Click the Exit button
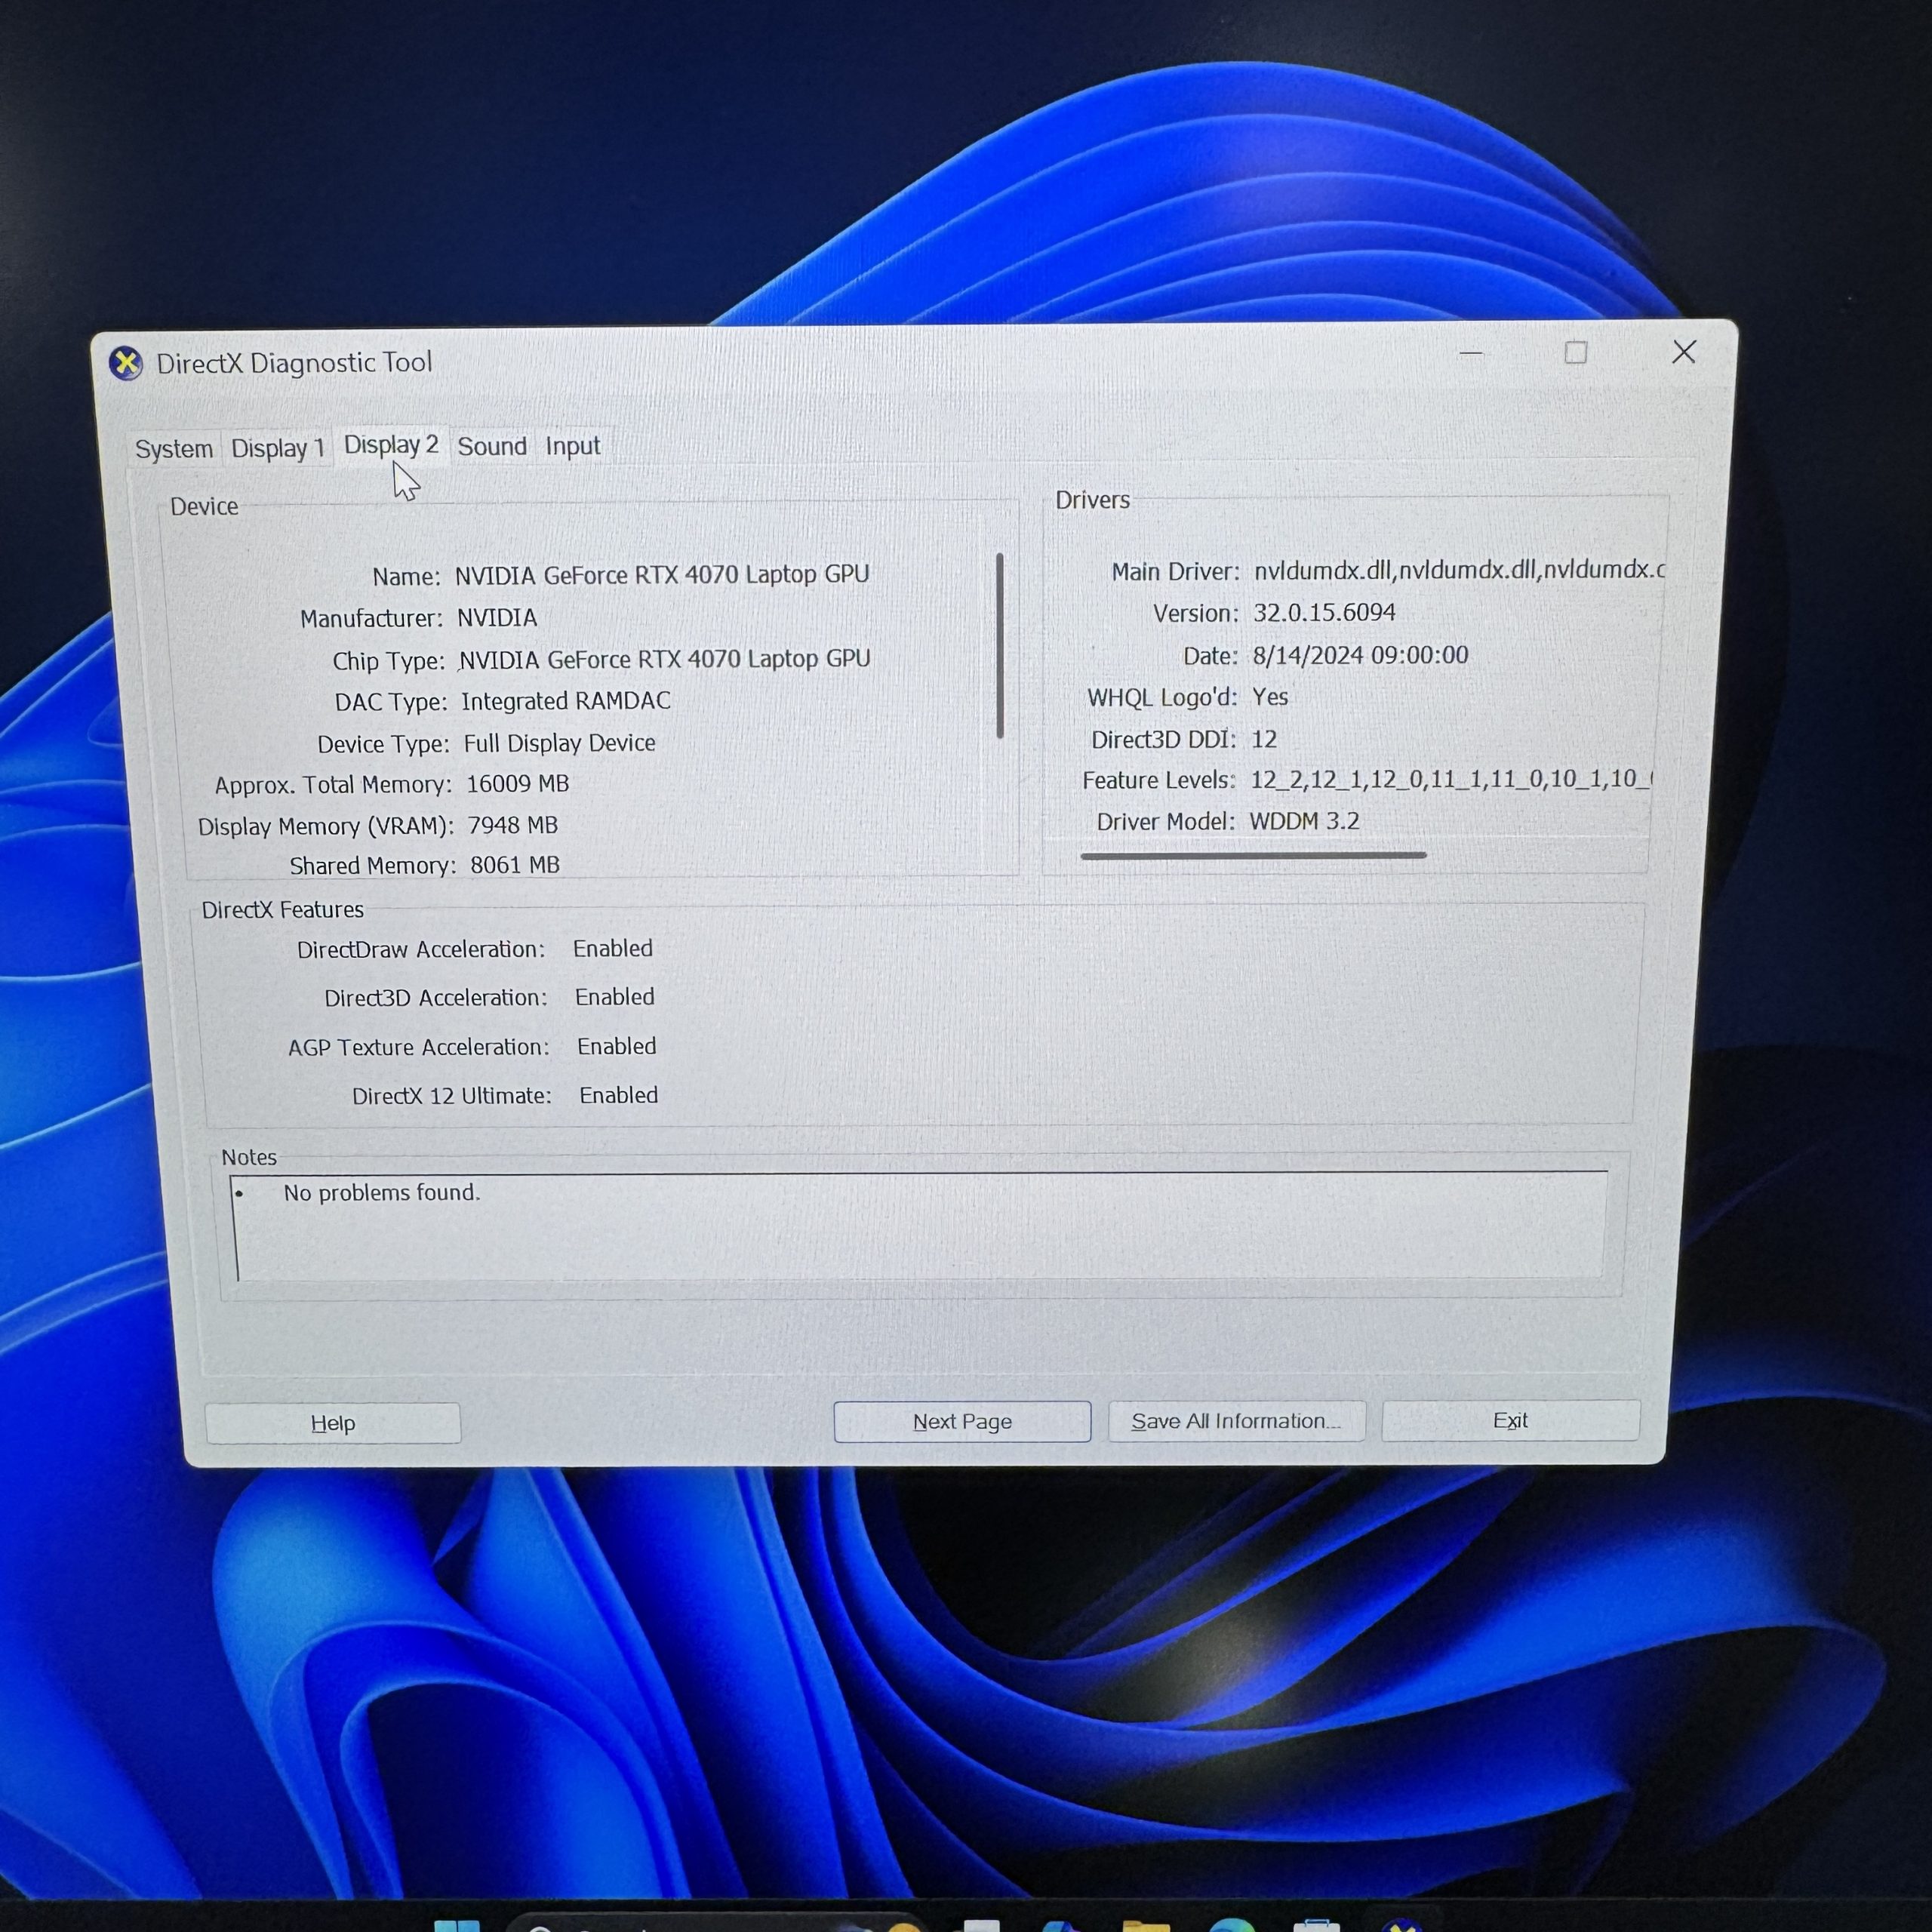Screen dimensions: 1932x1932 (1510, 1420)
